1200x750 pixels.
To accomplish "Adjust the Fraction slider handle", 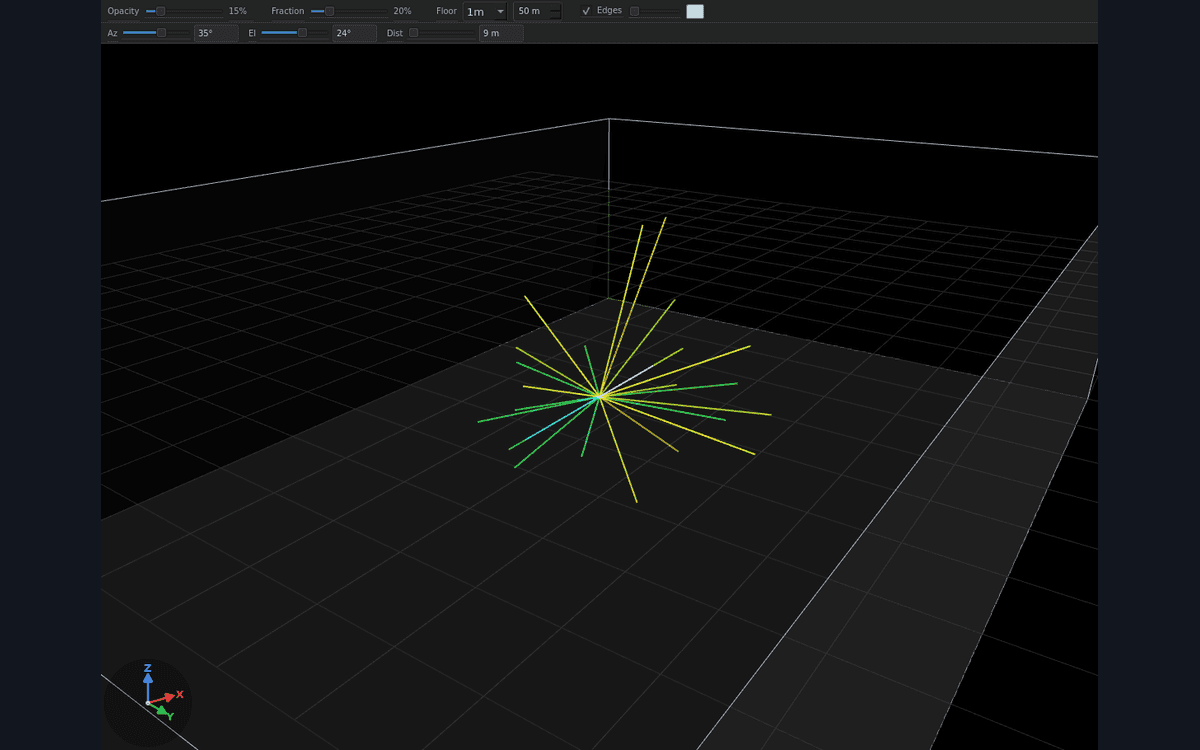I will [329, 11].
